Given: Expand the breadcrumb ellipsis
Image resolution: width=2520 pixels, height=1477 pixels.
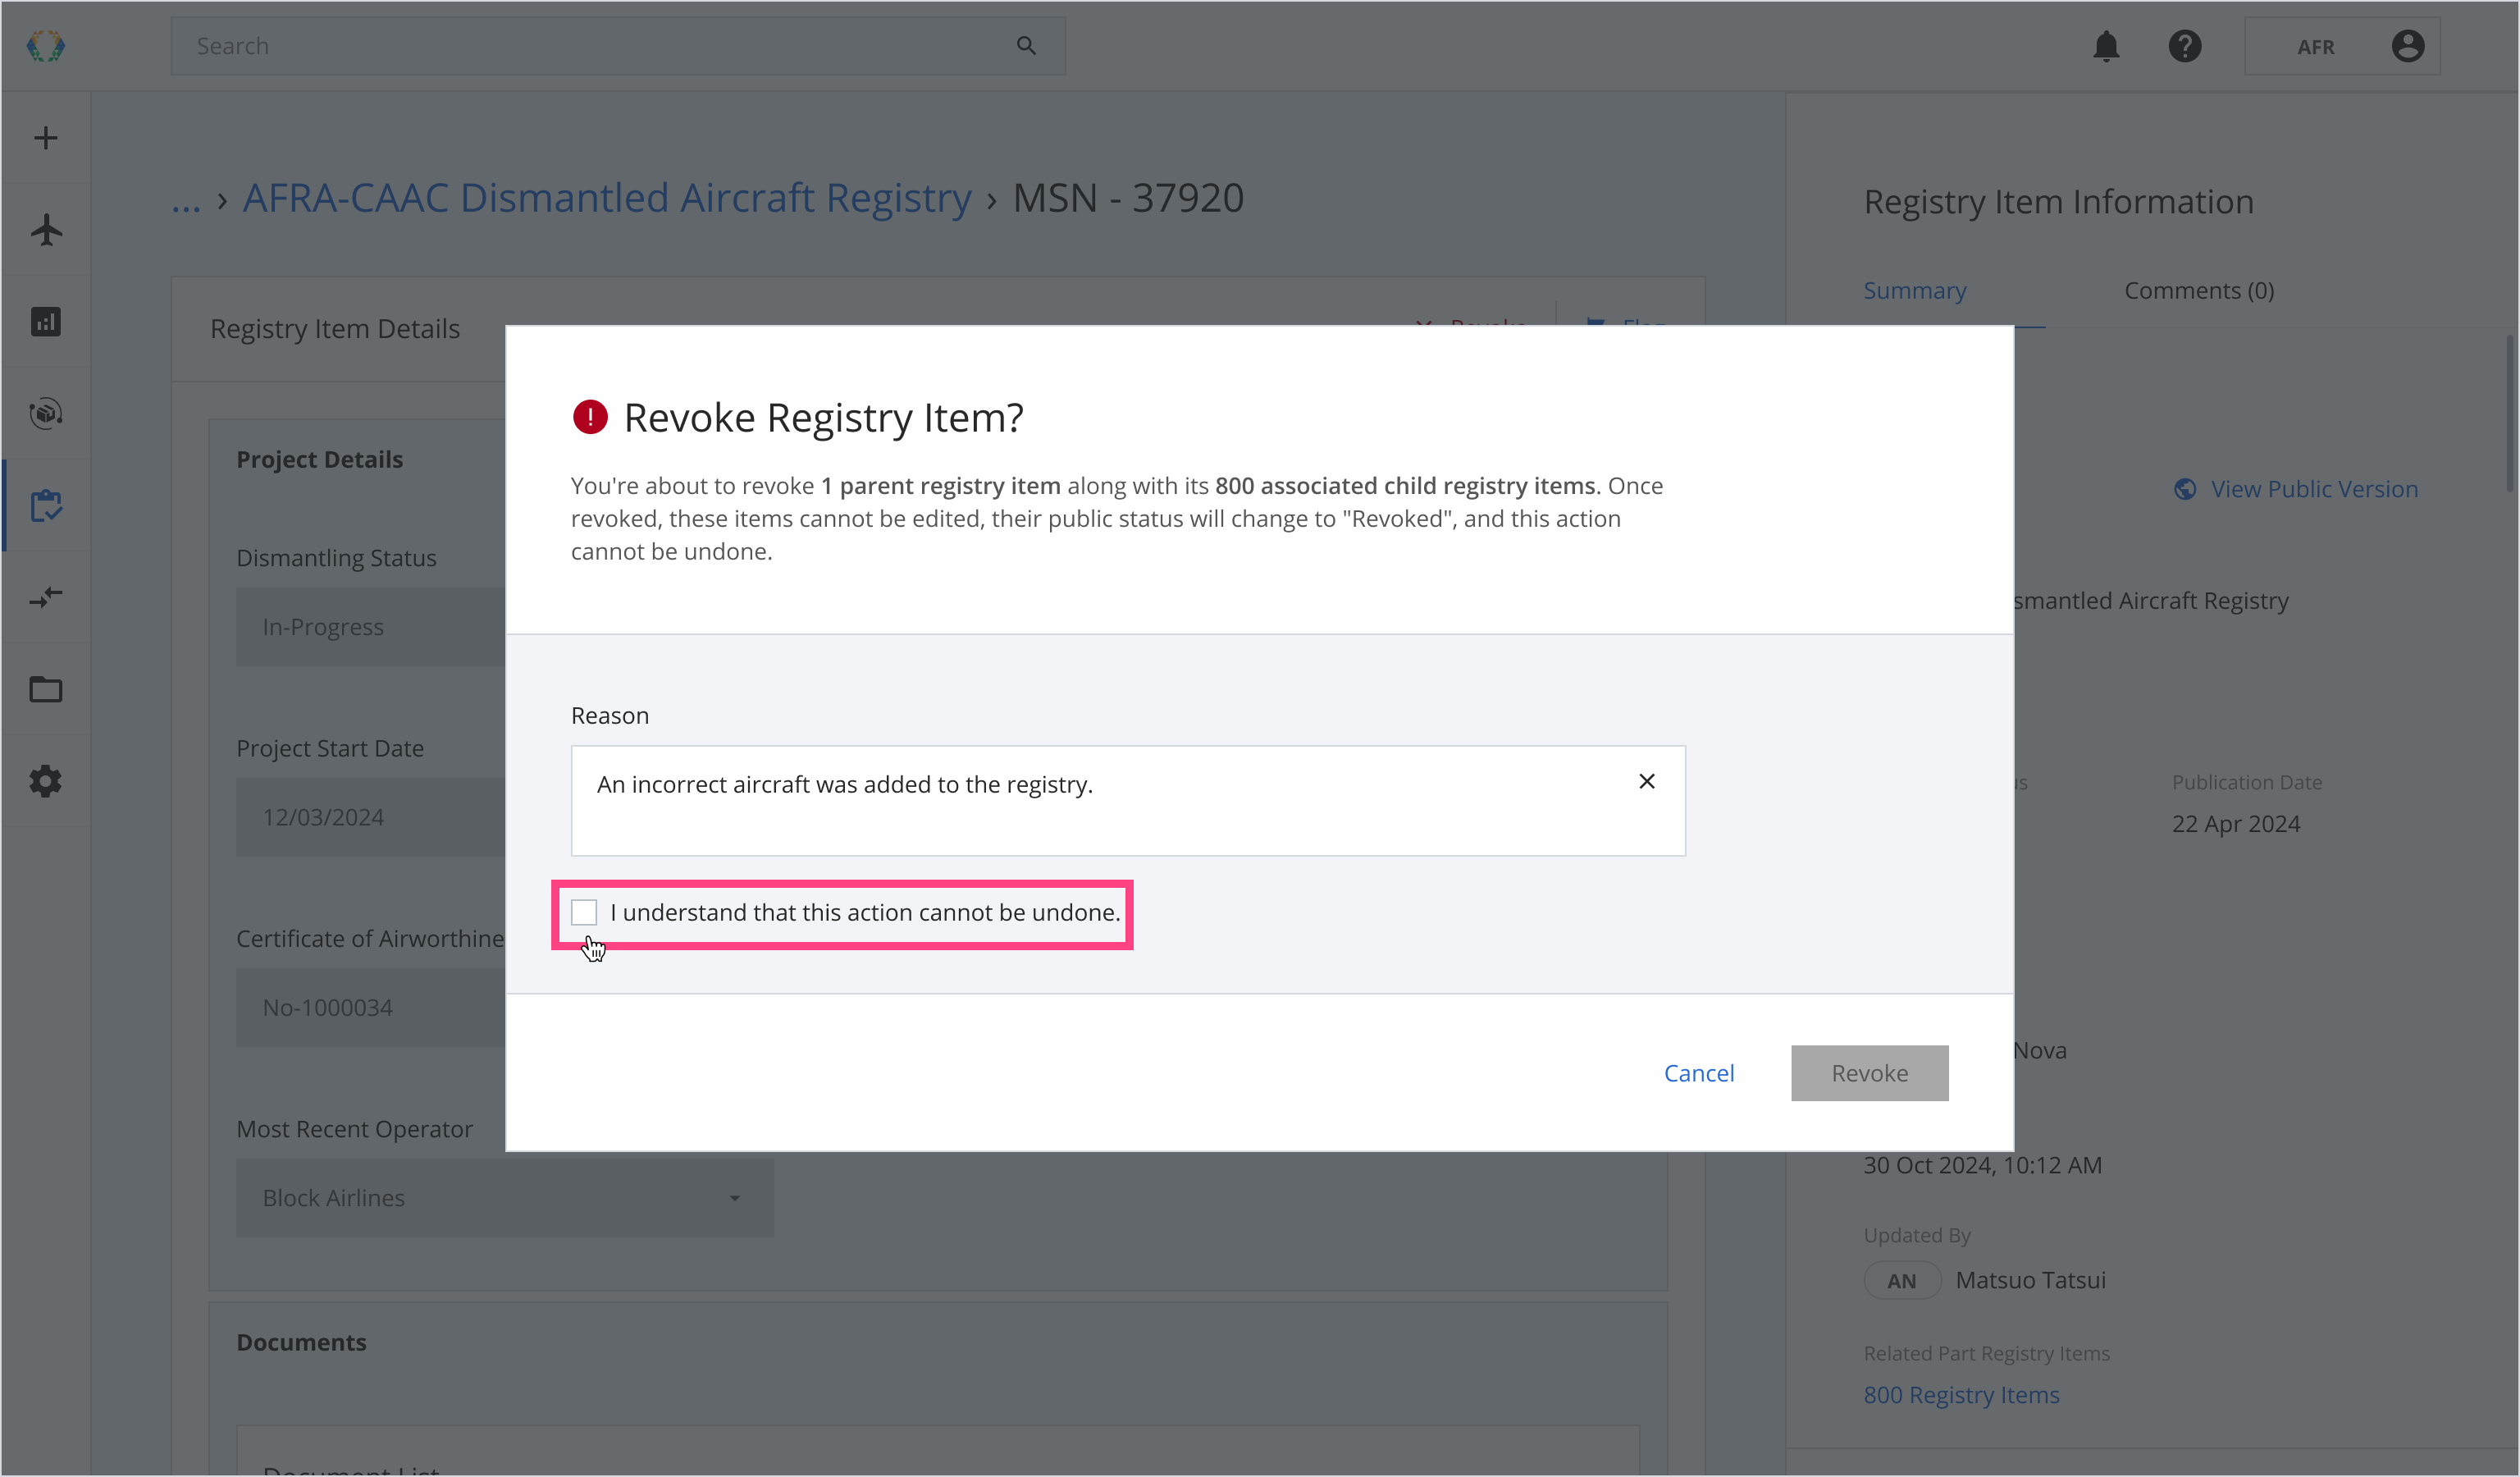Looking at the screenshot, I should pos(186,199).
